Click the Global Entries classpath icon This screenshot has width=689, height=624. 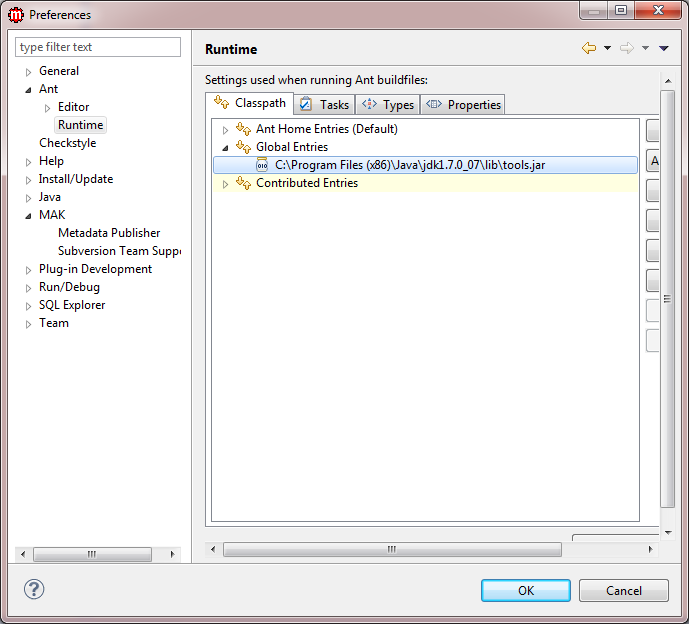pos(243,147)
